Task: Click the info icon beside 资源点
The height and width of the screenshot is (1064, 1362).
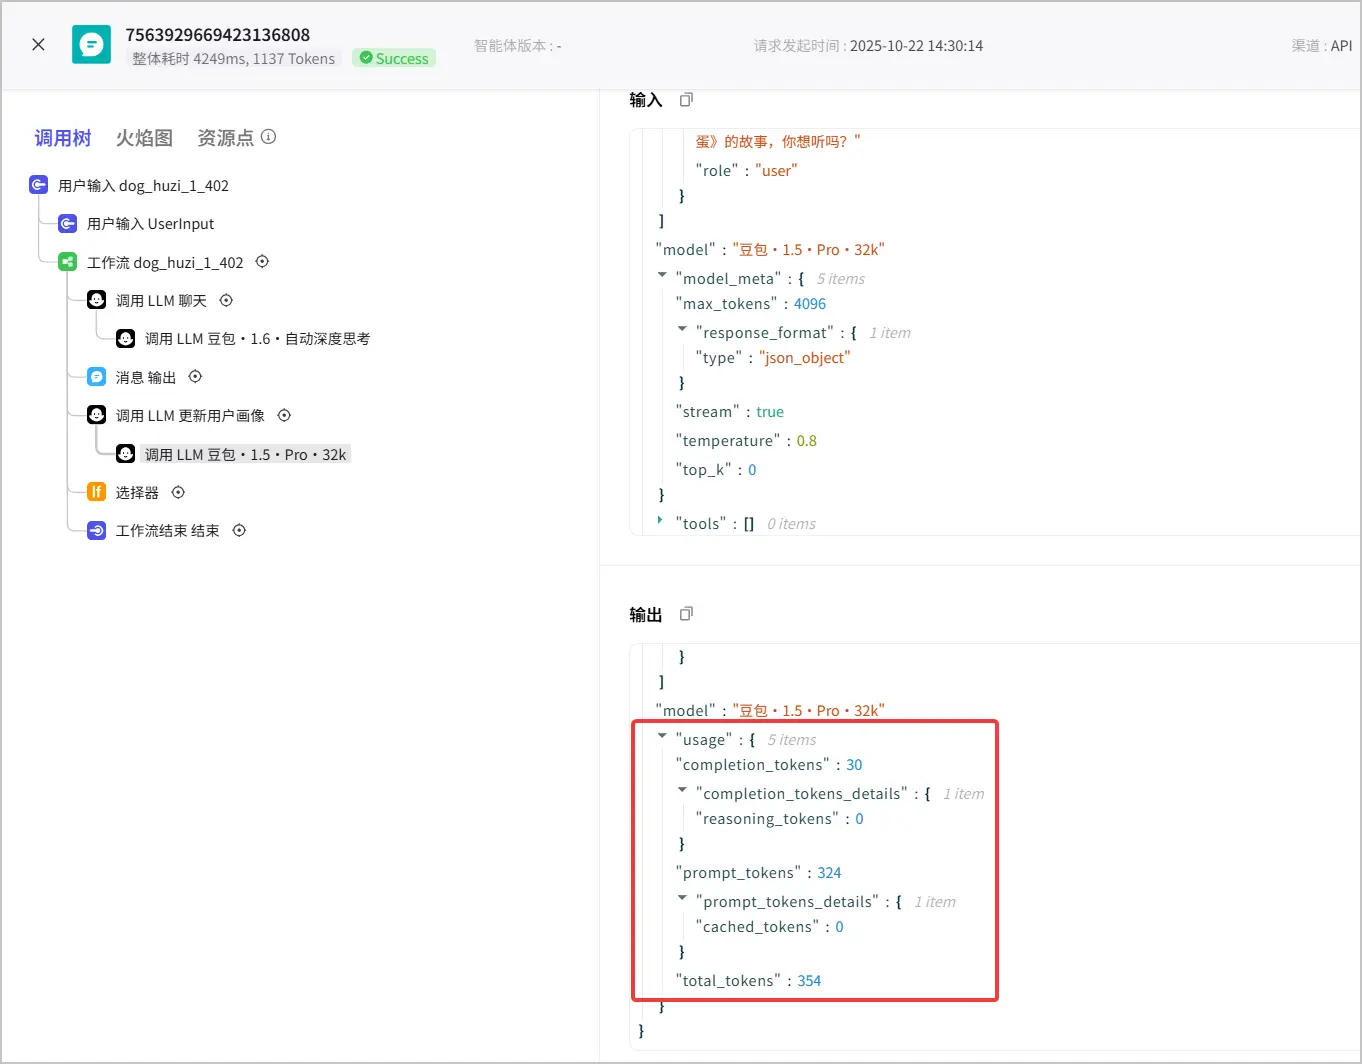Action: (x=269, y=137)
